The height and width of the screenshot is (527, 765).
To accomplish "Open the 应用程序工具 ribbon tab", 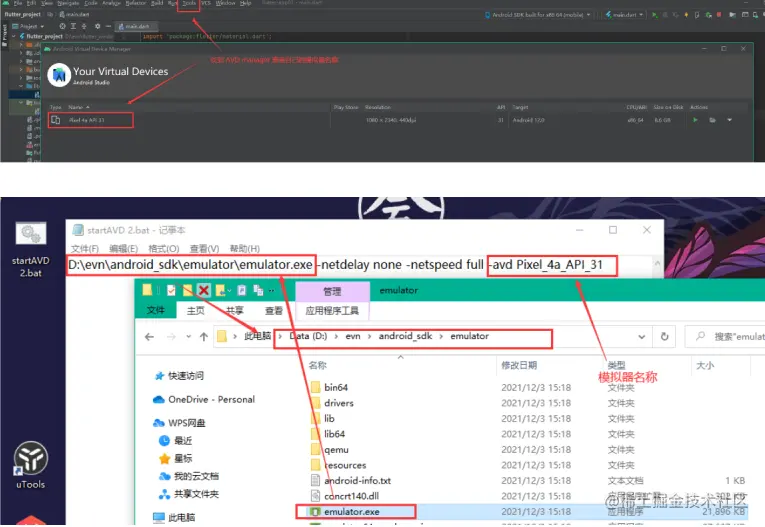I will (x=332, y=310).
